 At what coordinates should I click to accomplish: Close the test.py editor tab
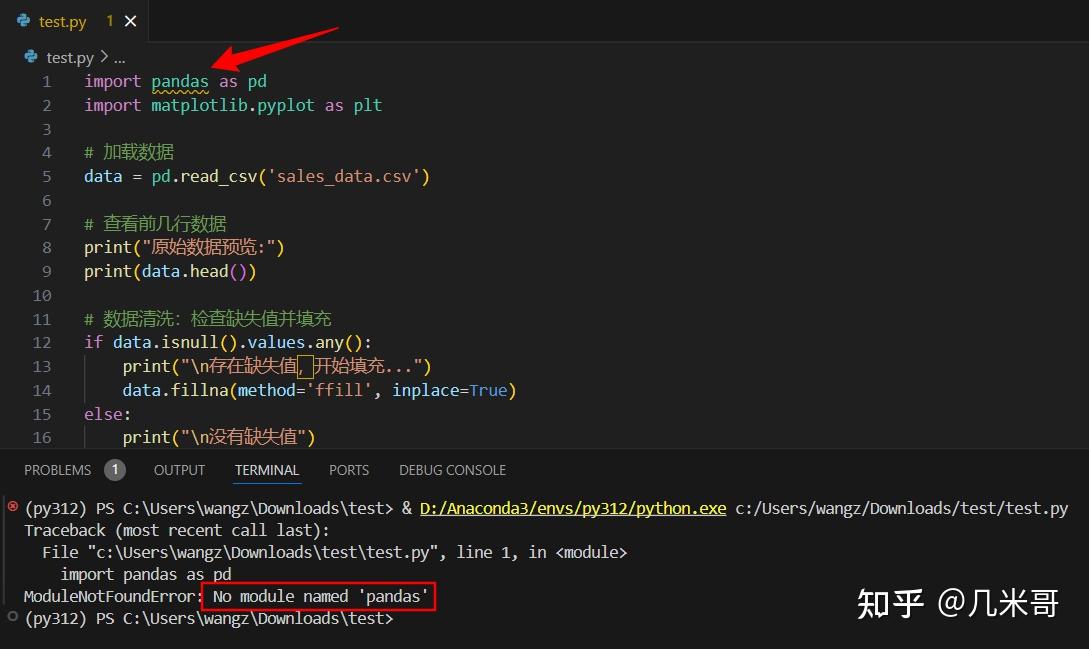point(129,20)
